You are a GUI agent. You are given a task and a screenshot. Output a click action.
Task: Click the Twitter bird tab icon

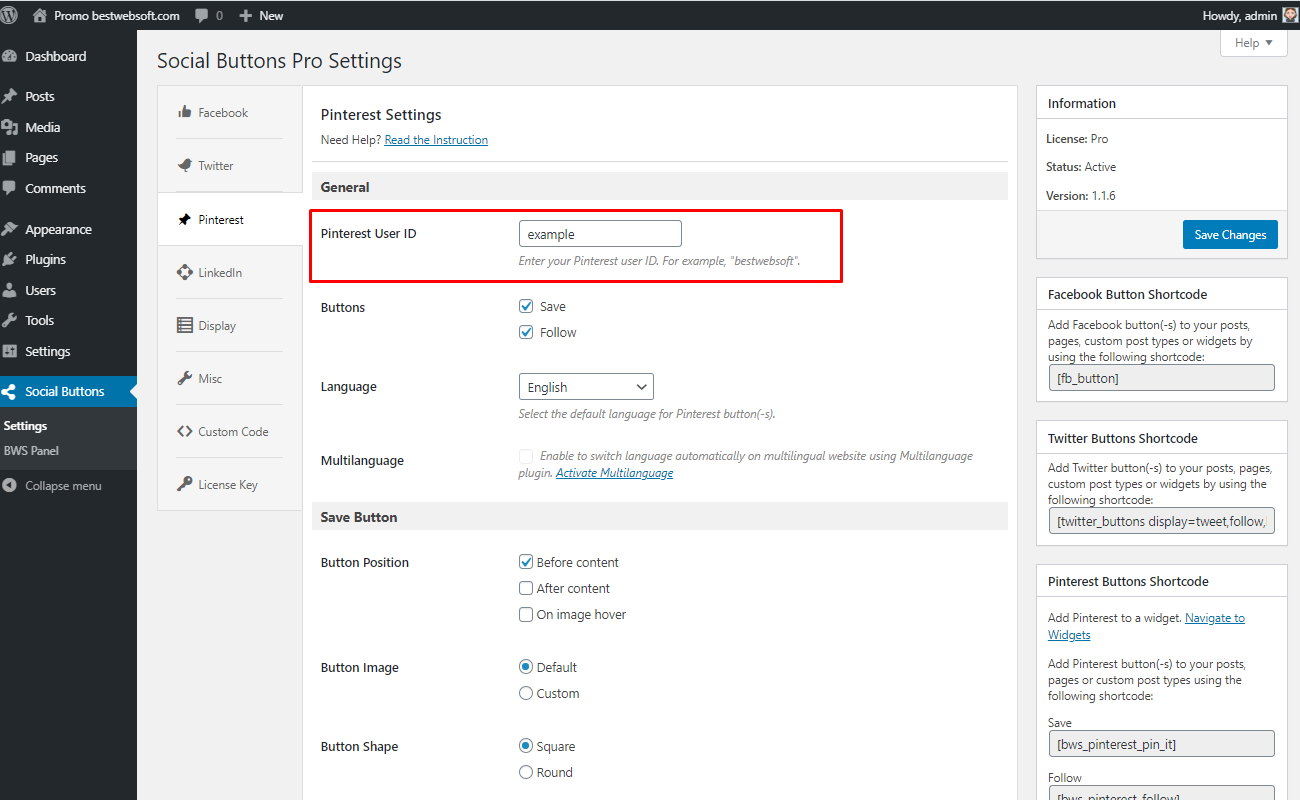[185, 165]
